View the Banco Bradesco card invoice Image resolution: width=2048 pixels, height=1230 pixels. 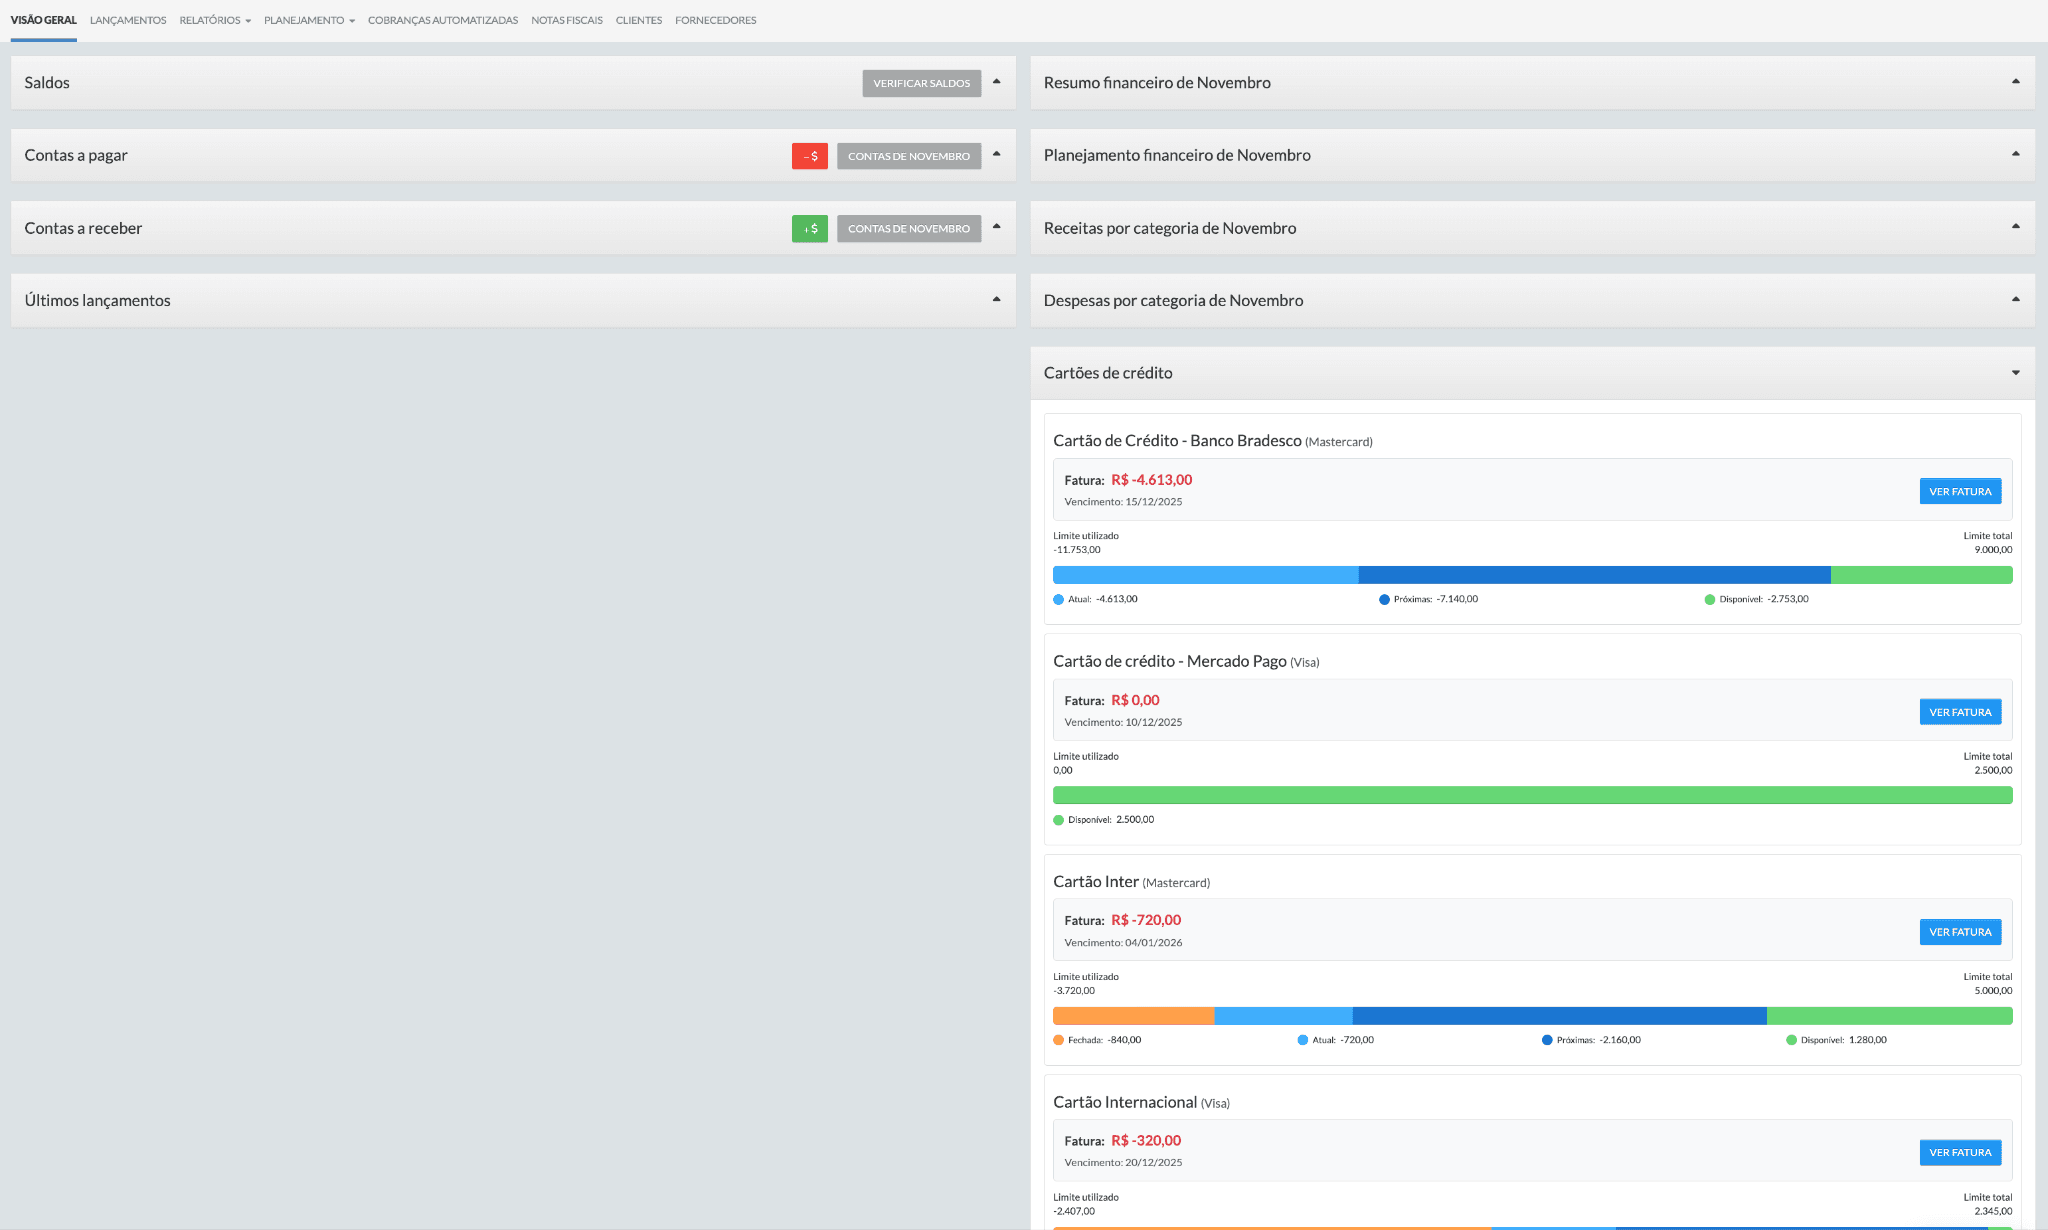(1959, 491)
